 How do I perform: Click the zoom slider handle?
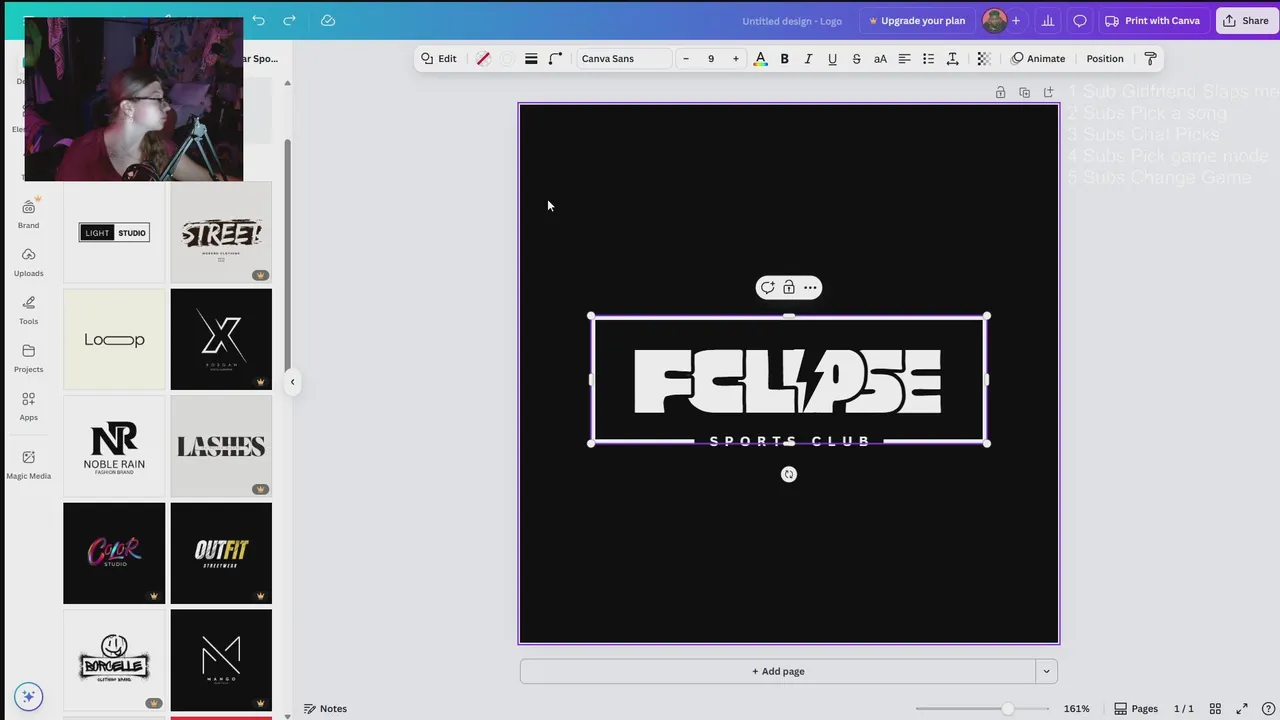point(1008,709)
